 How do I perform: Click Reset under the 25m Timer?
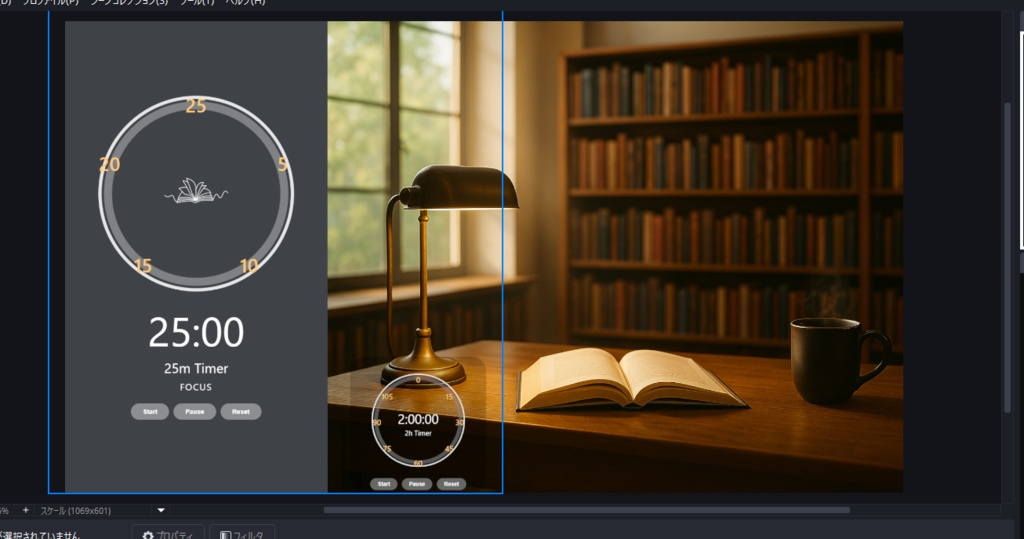point(241,412)
